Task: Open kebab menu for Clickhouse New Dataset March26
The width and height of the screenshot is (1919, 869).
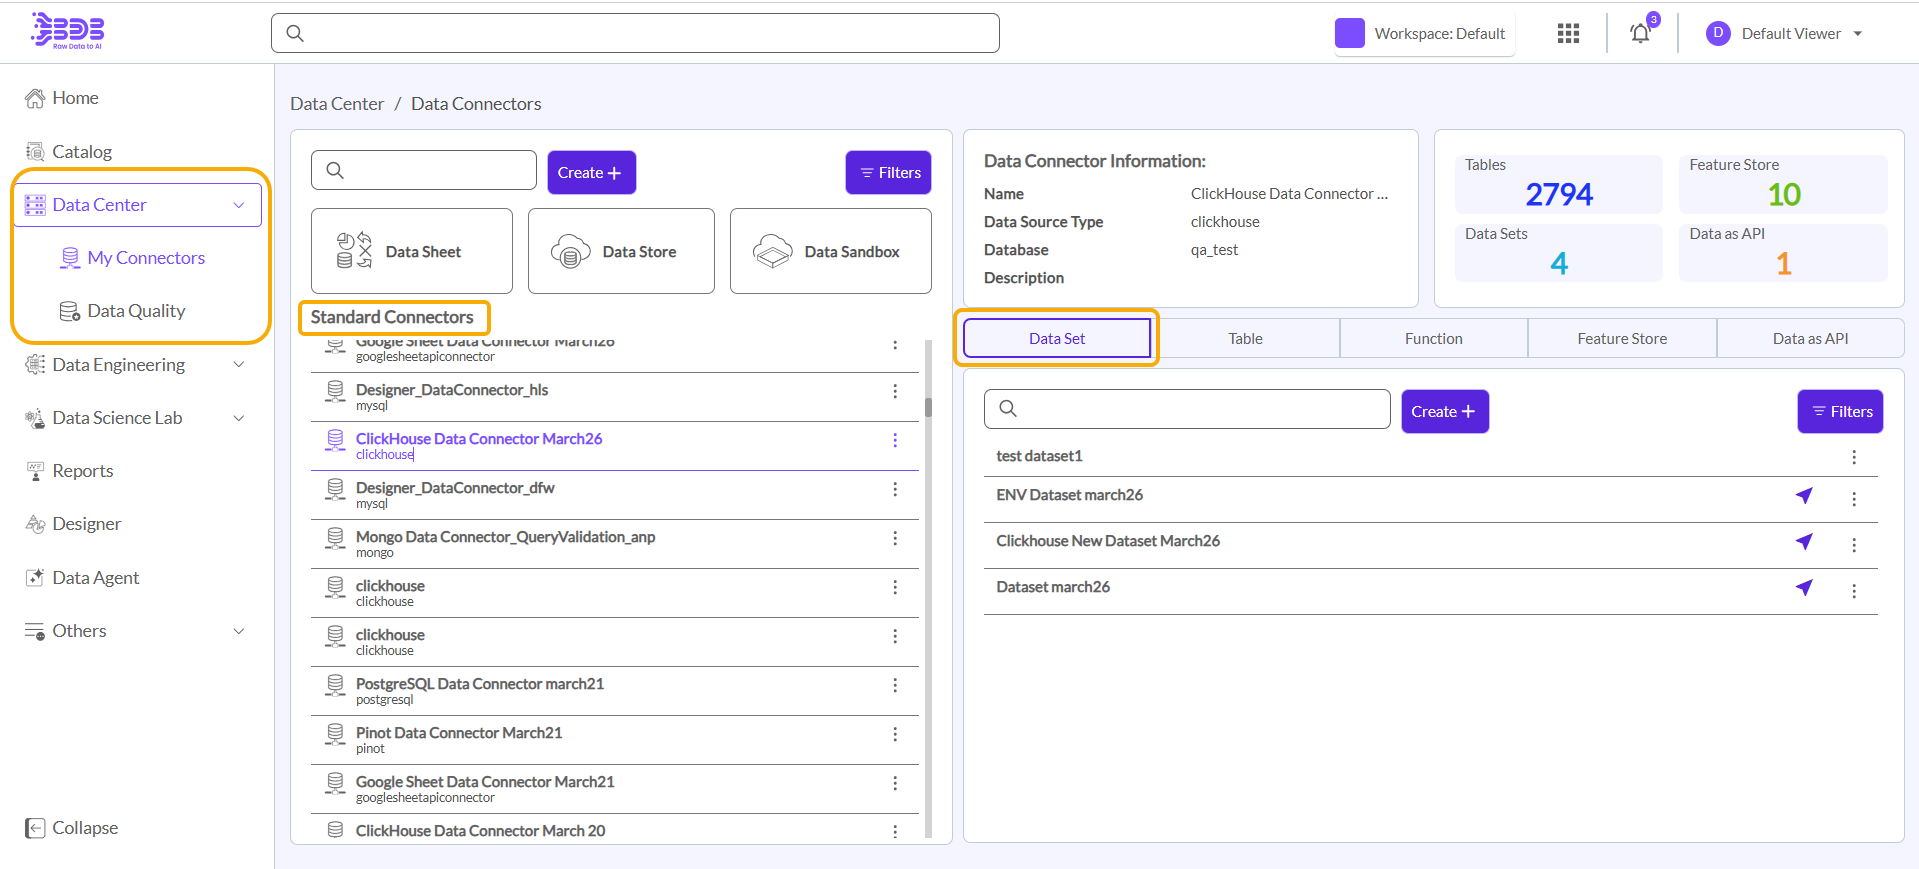Action: click(1853, 545)
